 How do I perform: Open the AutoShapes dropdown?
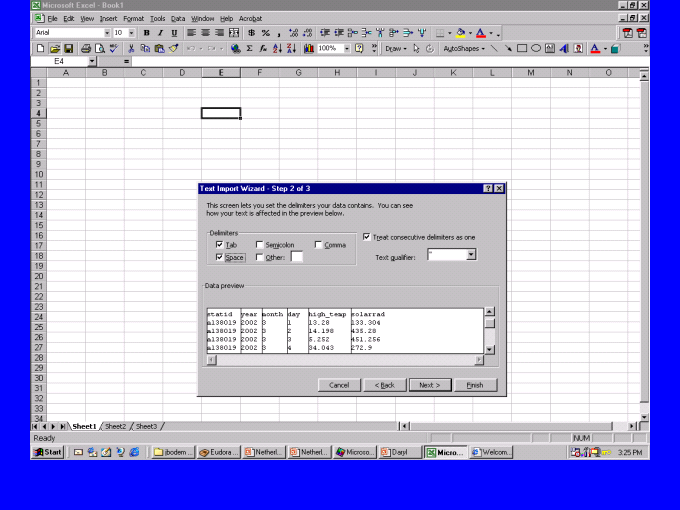tap(464, 49)
